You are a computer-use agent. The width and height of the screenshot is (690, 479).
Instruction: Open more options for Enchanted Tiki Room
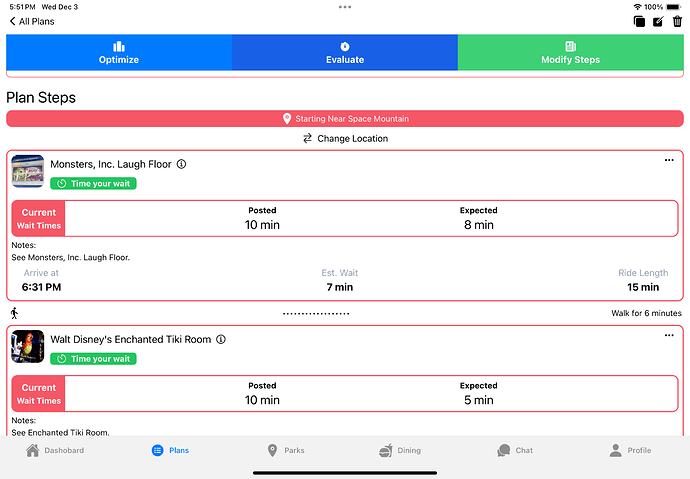pyautogui.click(x=669, y=335)
